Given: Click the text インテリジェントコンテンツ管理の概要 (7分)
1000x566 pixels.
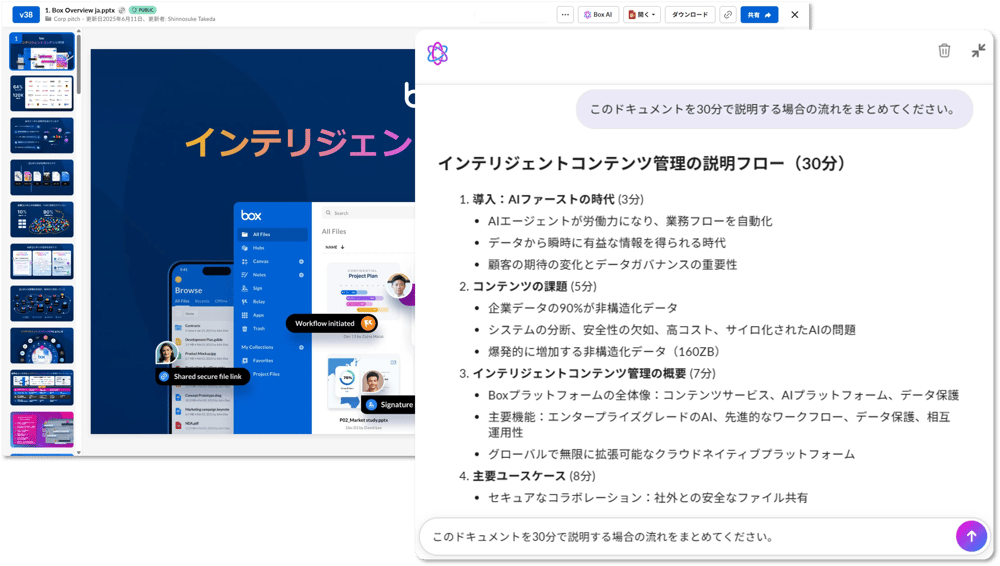Looking at the screenshot, I should click(594, 373).
